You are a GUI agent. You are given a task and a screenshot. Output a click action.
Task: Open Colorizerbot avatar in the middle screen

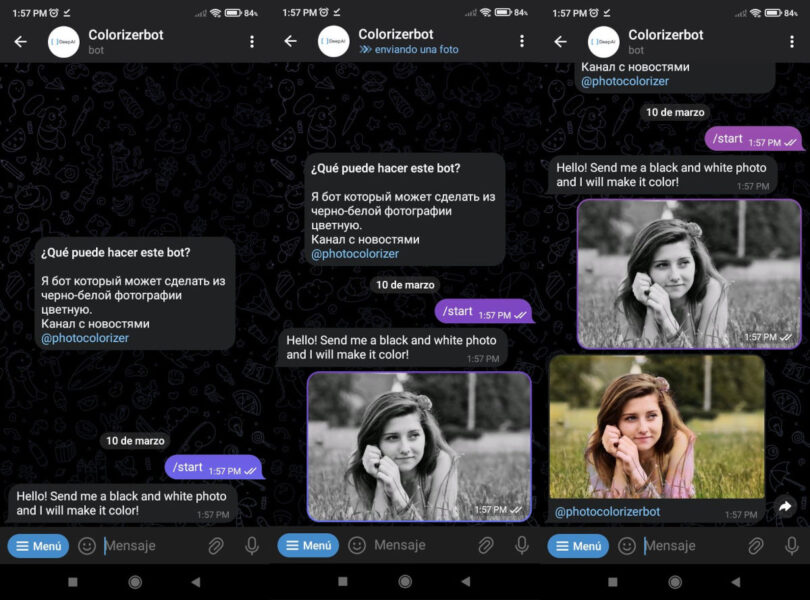click(x=334, y=41)
